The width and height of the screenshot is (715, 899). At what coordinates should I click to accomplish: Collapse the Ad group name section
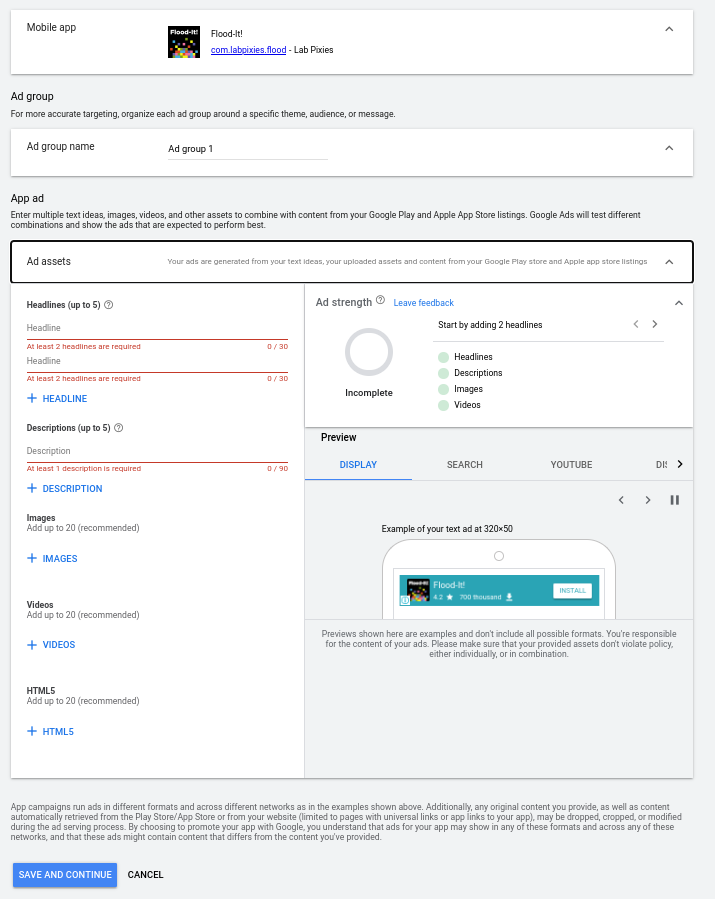(669, 148)
